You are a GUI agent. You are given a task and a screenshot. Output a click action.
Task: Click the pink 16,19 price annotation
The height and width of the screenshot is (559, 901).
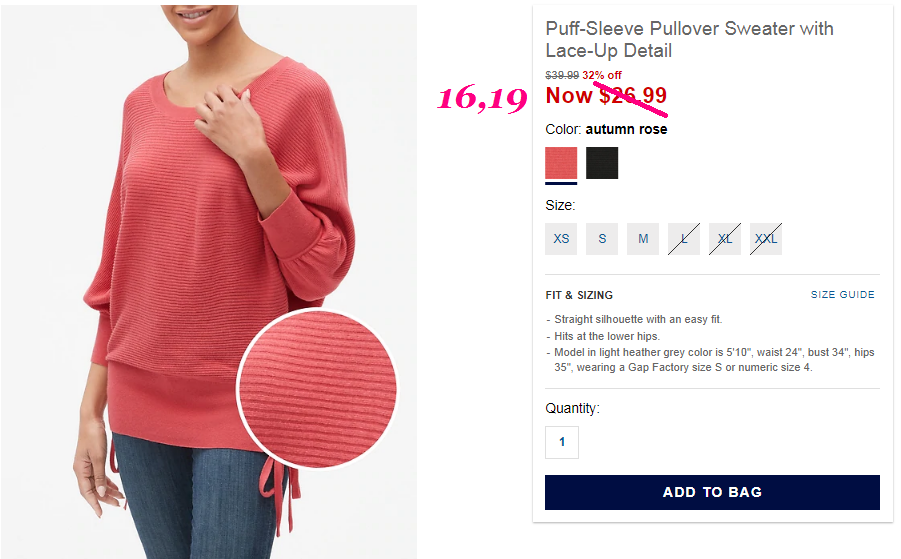(482, 98)
